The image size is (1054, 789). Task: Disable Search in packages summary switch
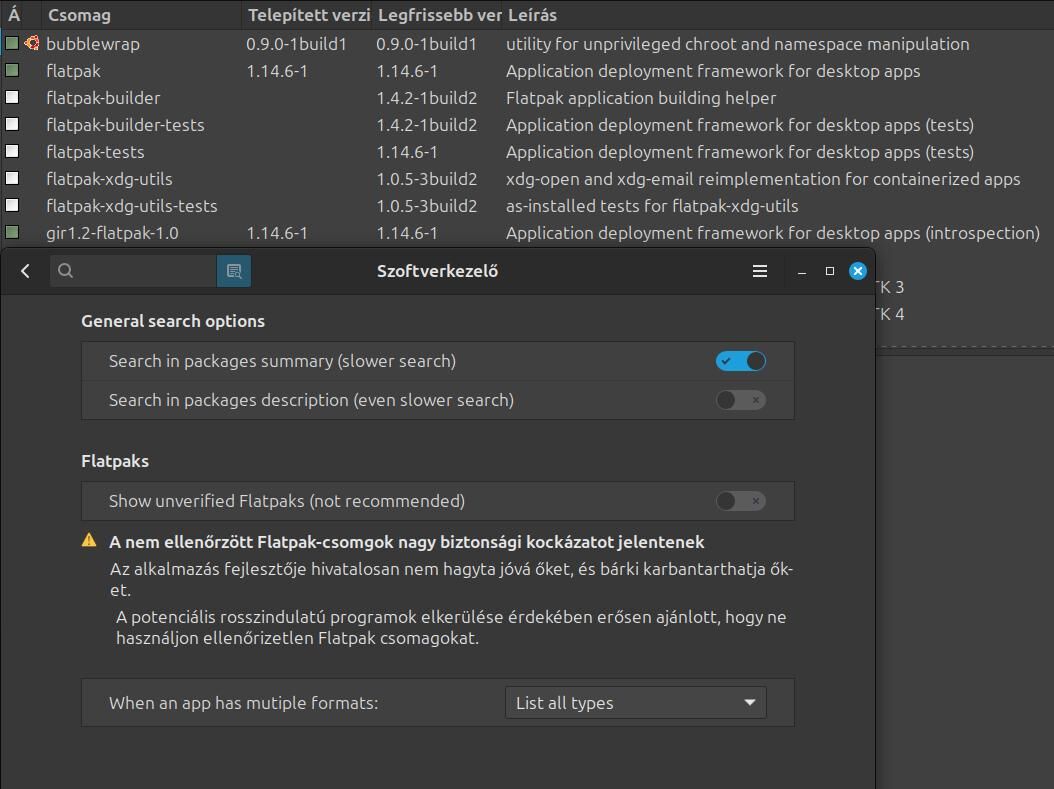741,361
